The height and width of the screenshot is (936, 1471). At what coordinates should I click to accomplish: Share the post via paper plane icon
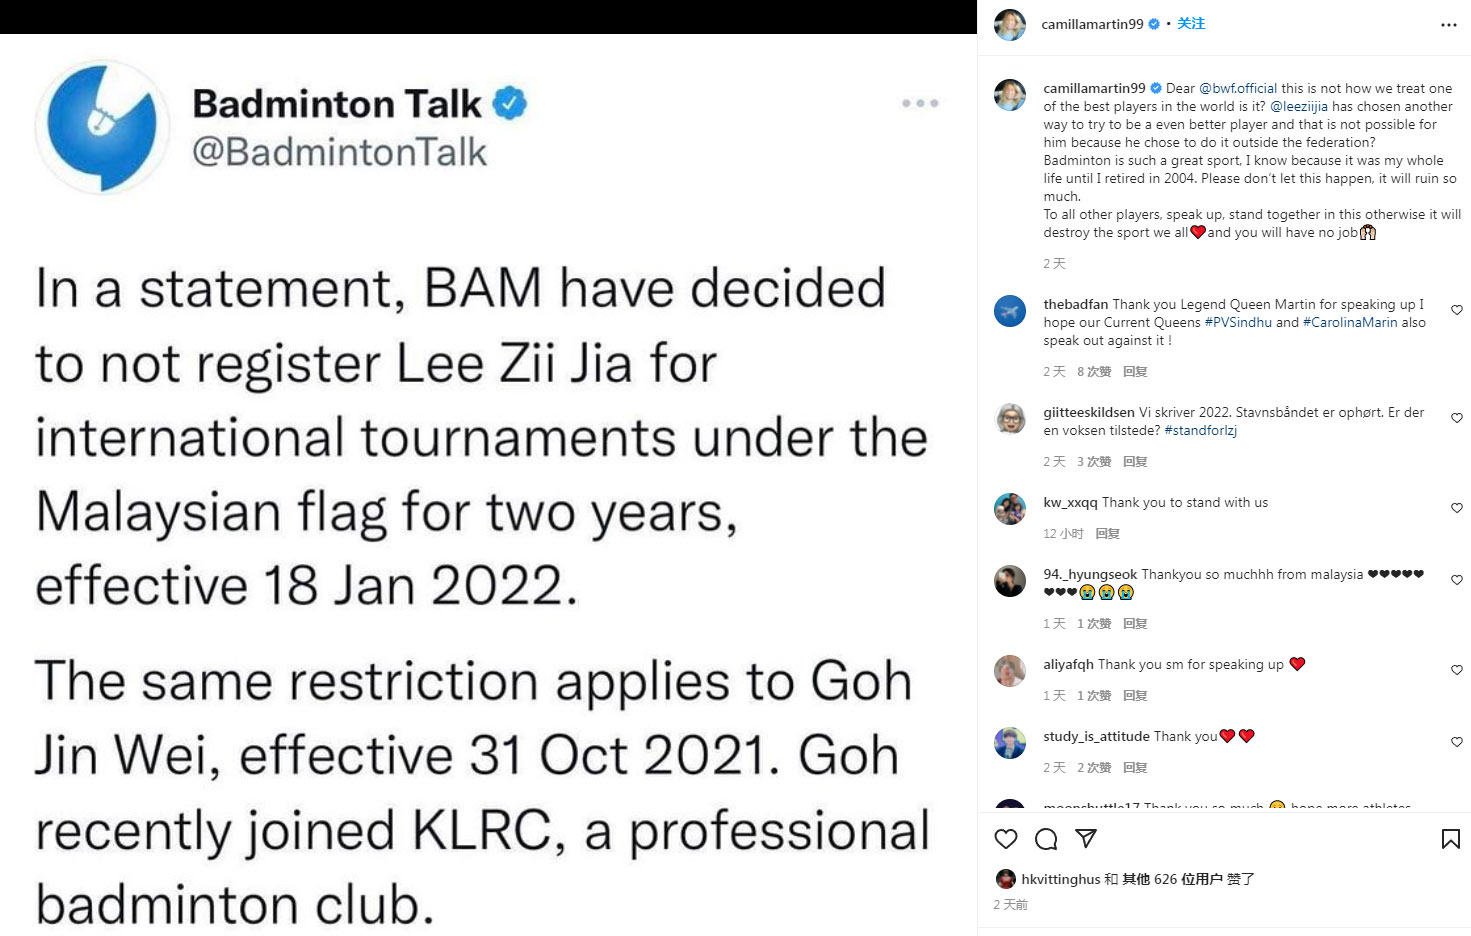[x=1086, y=838]
